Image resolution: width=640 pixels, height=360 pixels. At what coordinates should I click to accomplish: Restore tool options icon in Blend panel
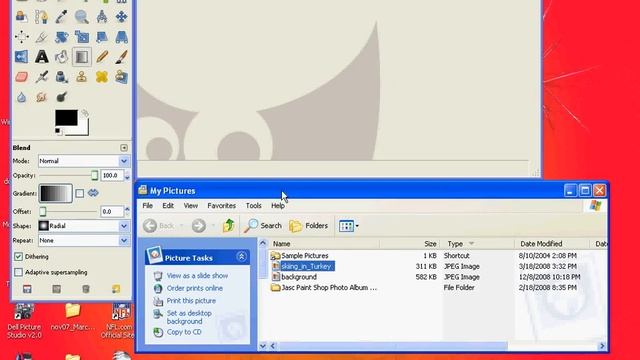pyautogui.click(x=56, y=289)
